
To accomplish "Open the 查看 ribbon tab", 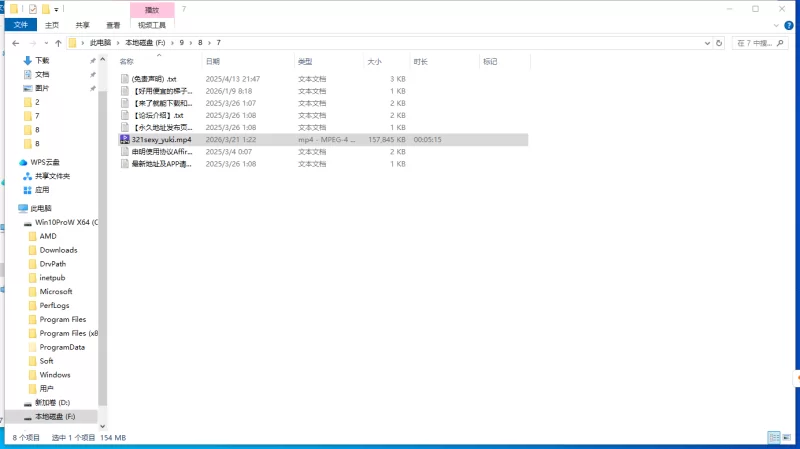I will [113, 24].
